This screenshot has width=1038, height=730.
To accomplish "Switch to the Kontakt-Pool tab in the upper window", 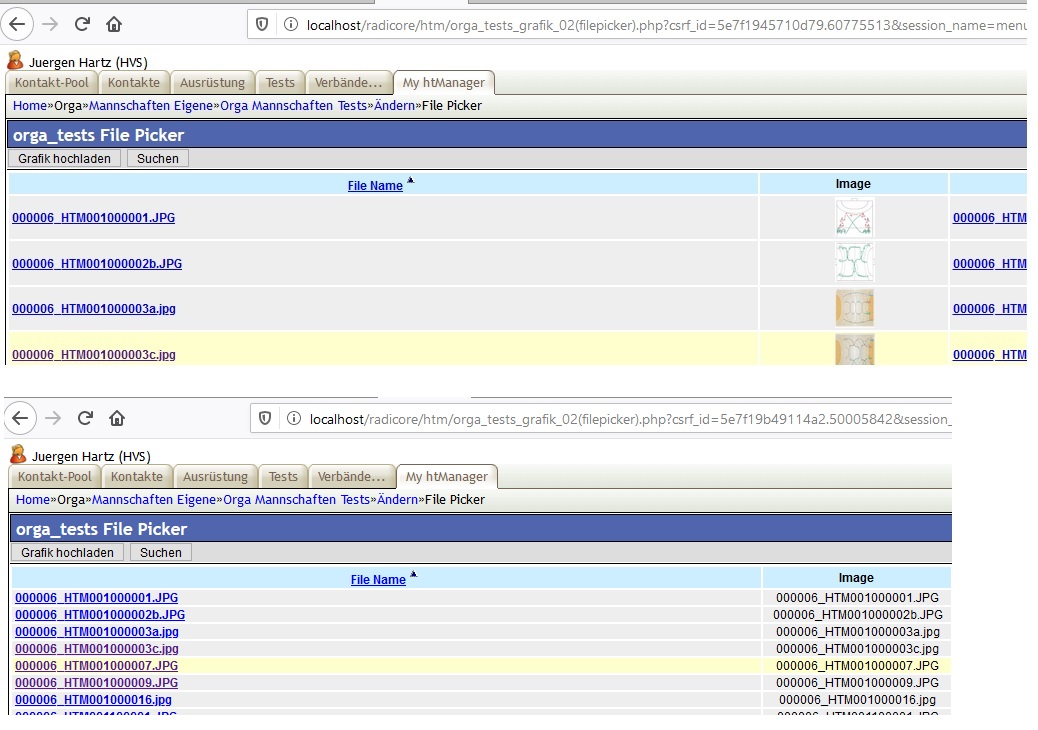I will click(x=52, y=83).
